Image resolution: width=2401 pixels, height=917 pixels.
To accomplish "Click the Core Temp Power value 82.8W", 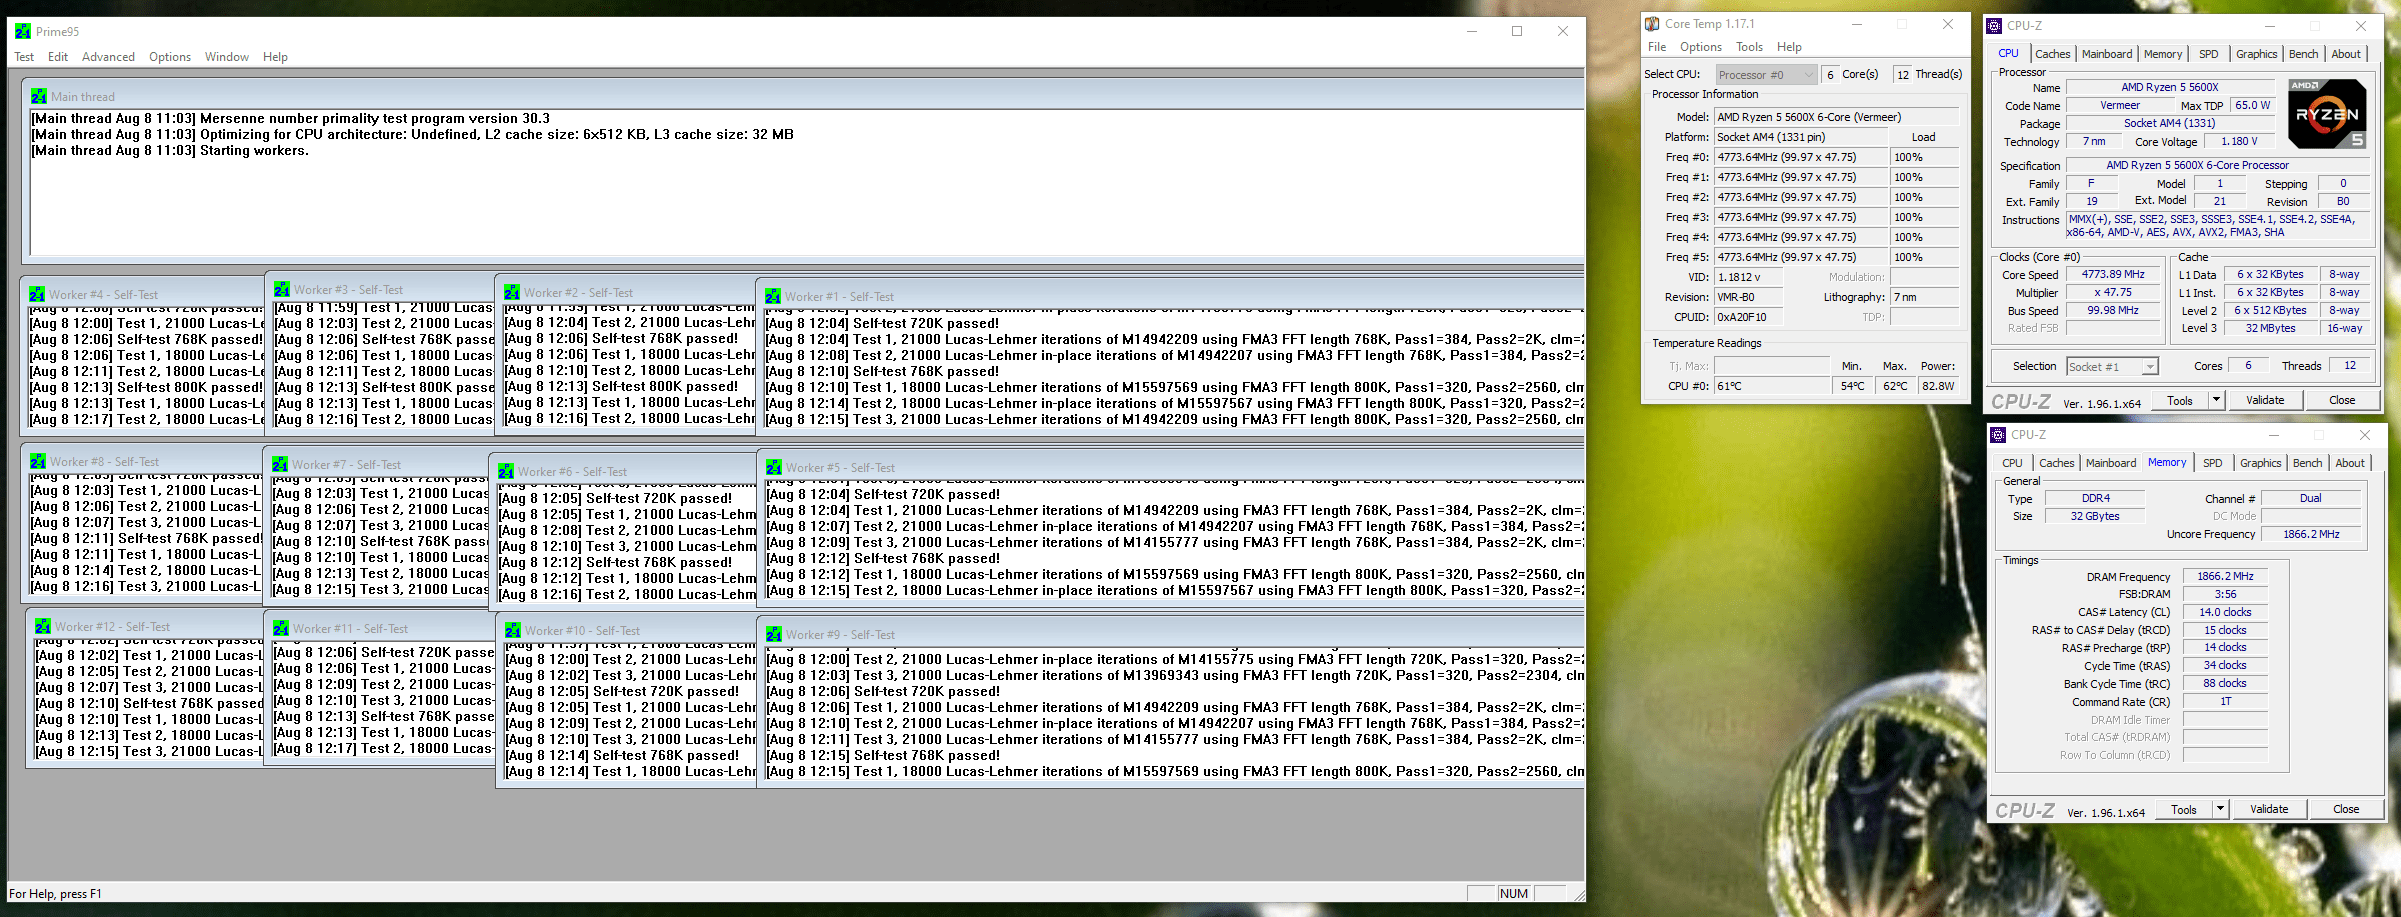I will (x=1938, y=386).
